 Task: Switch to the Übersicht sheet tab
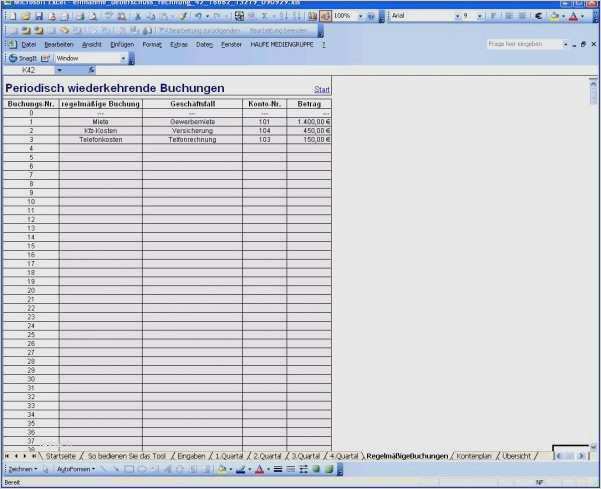517,456
